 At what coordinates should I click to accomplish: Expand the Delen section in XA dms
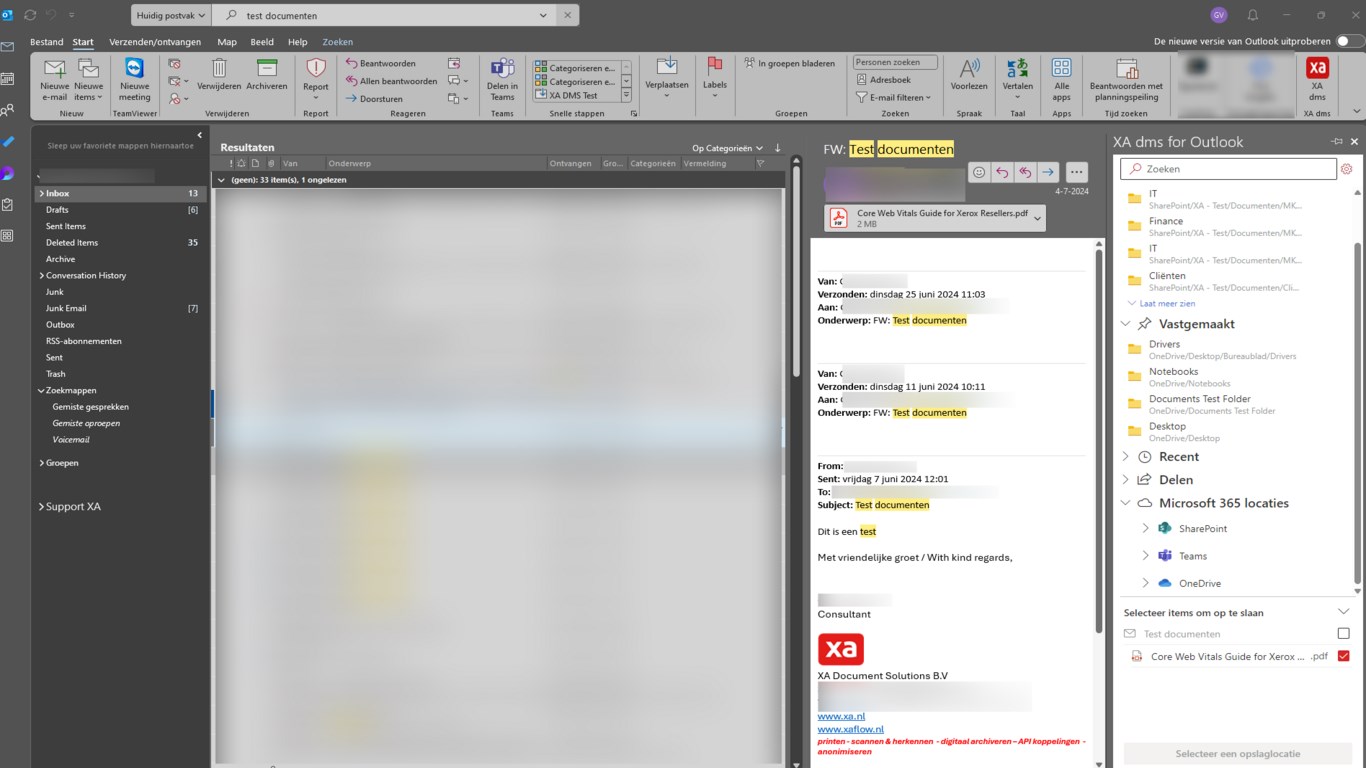pos(1125,480)
